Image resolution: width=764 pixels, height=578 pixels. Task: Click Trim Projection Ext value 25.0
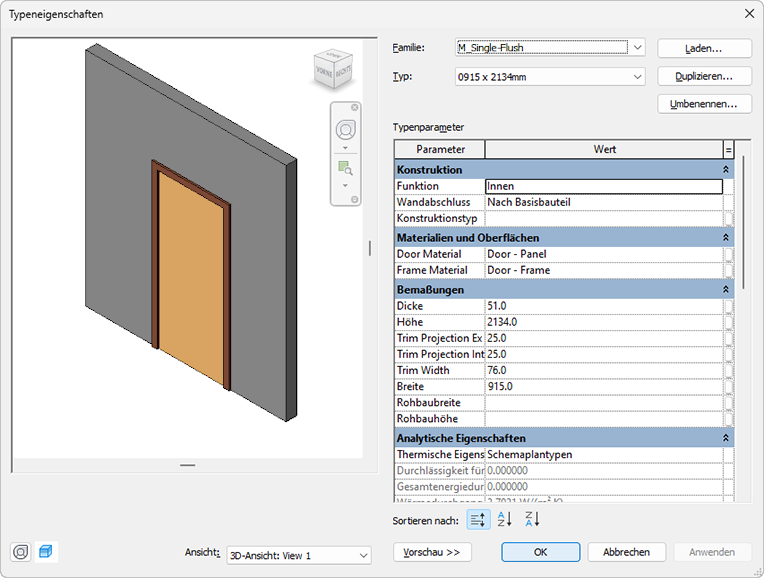pyautogui.click(x=604, y=338)
